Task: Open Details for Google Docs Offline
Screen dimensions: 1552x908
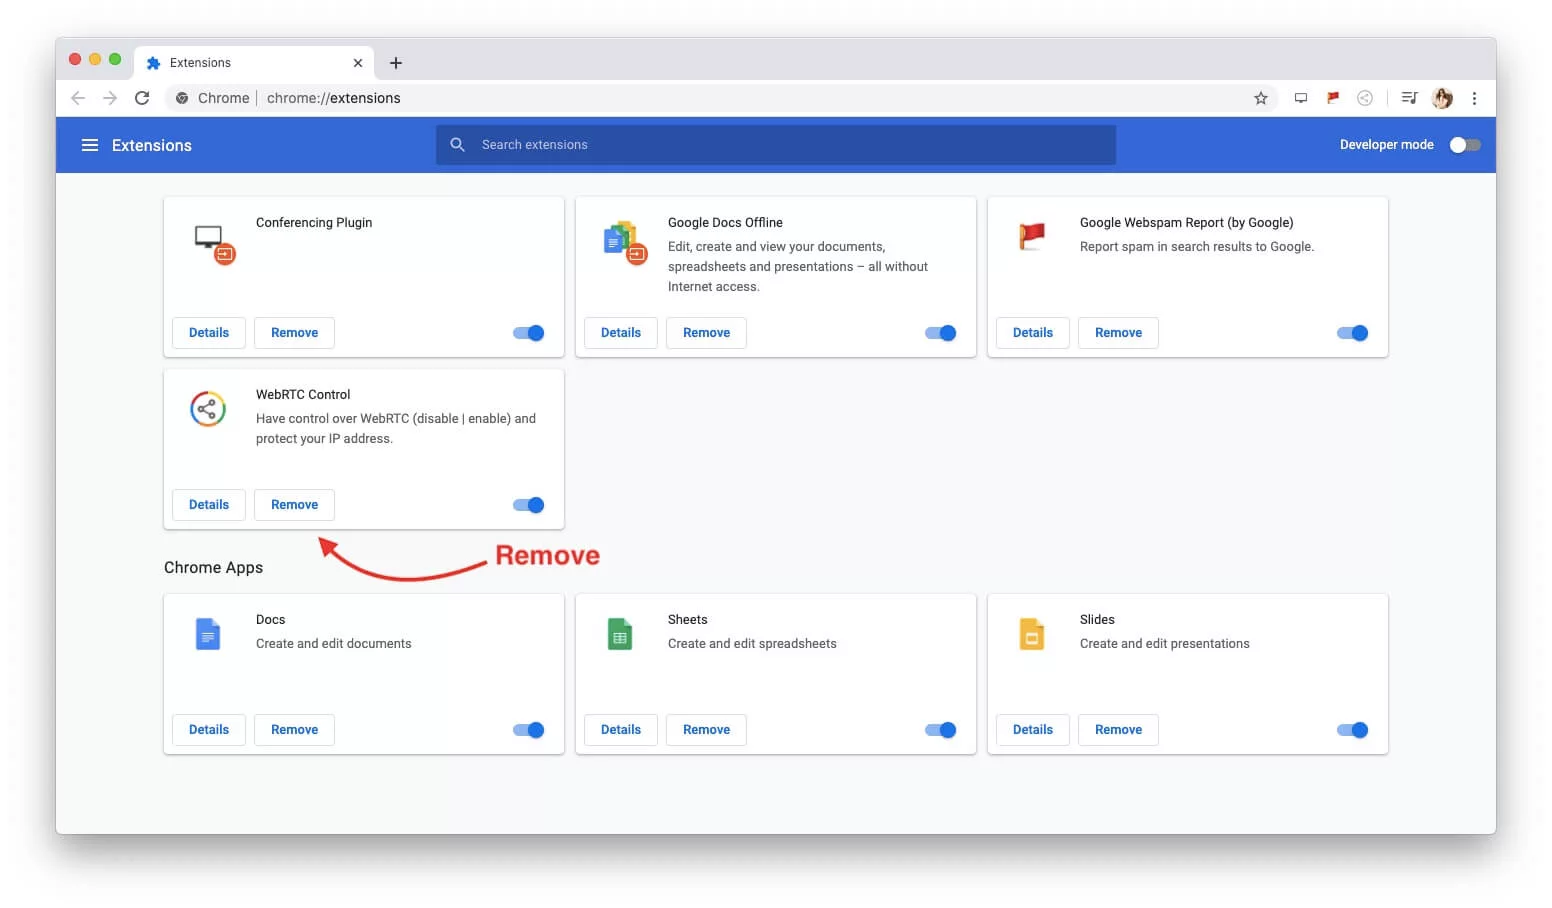Action: coord(620,332)
